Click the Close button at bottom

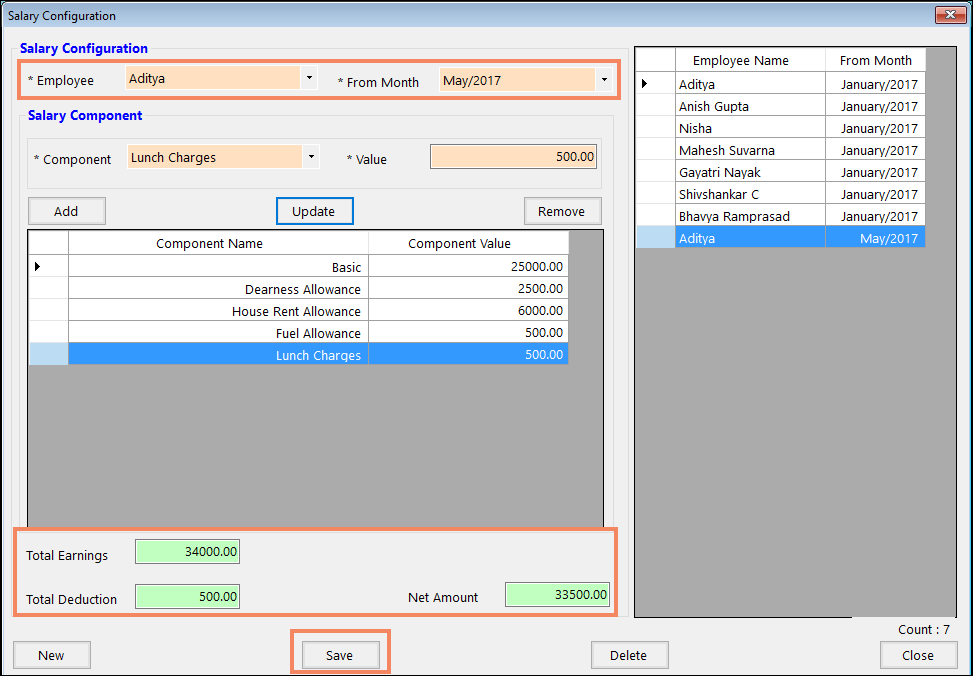(918, 655)
